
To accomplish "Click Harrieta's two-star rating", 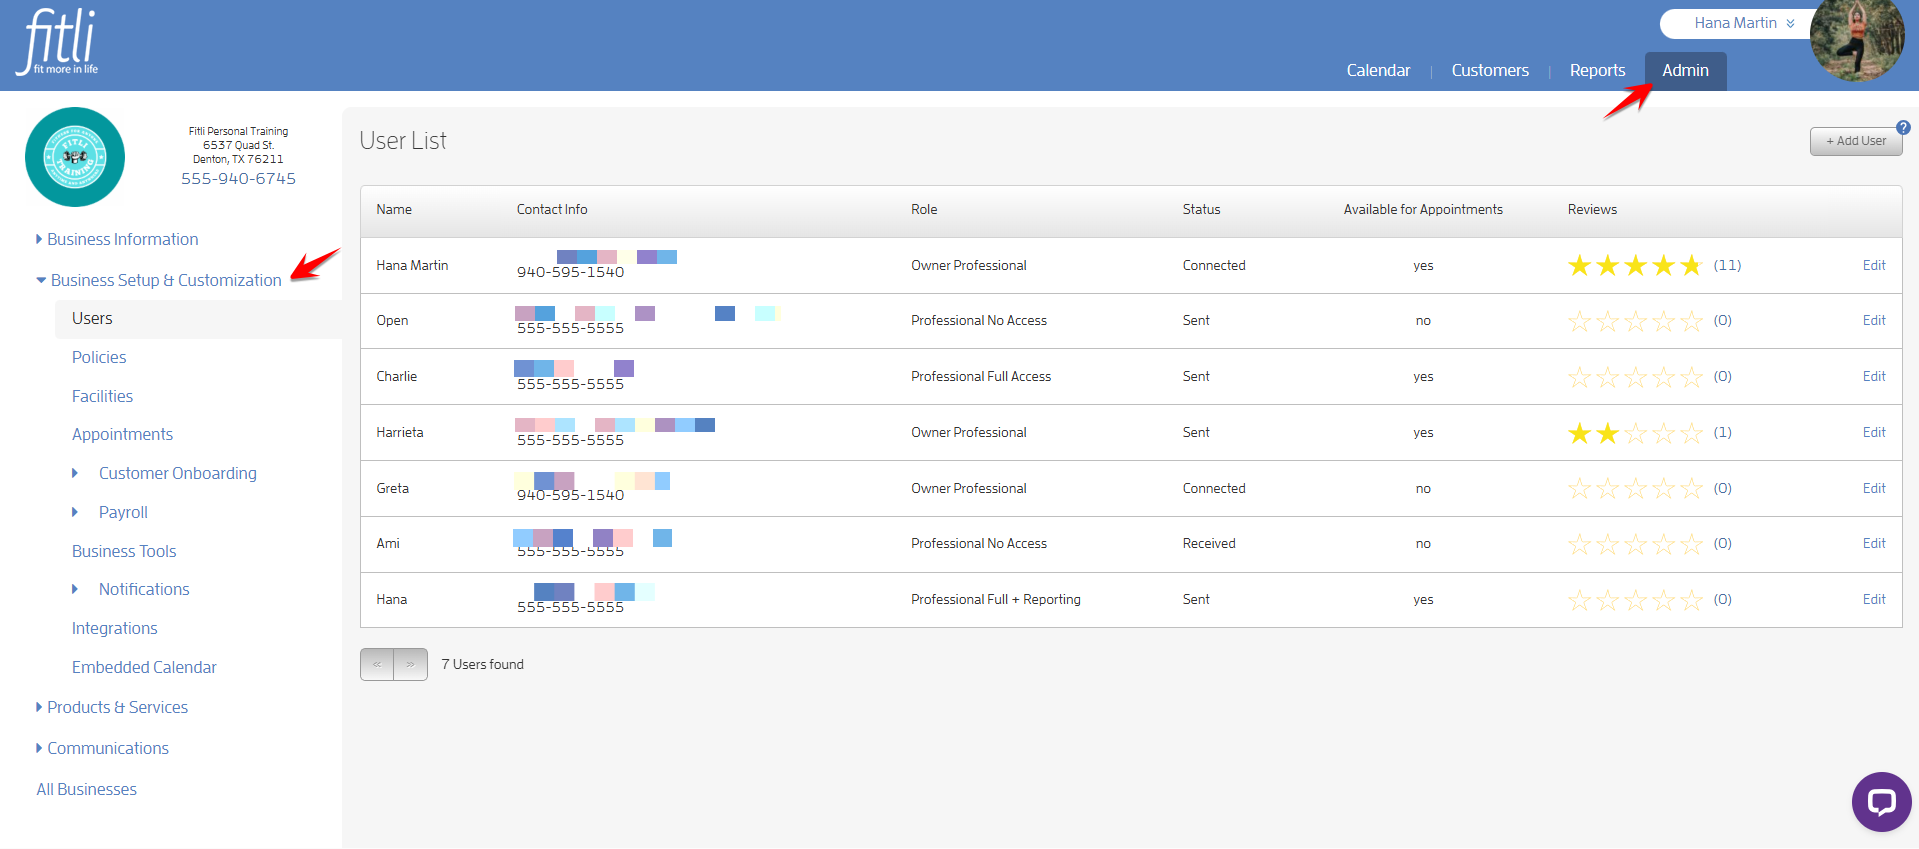I will [x=1635, y=433].
